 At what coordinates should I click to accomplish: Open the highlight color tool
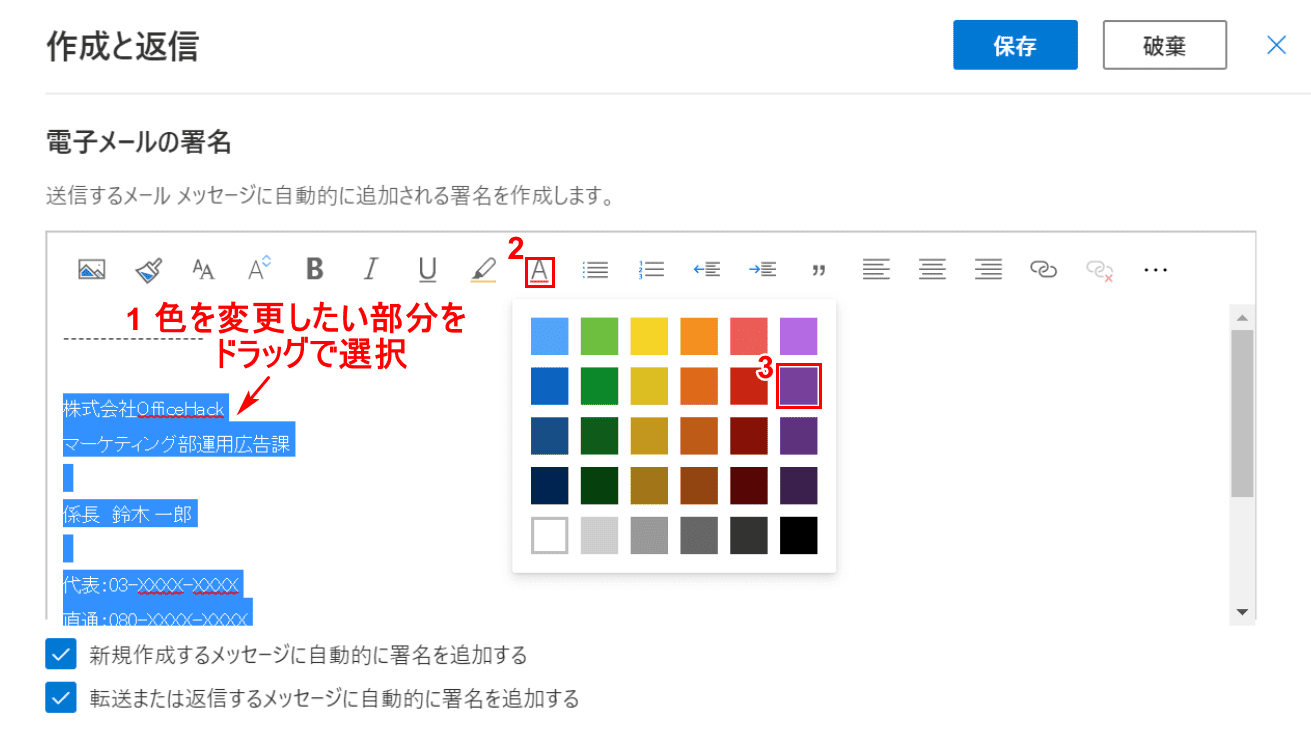point(483,269)
